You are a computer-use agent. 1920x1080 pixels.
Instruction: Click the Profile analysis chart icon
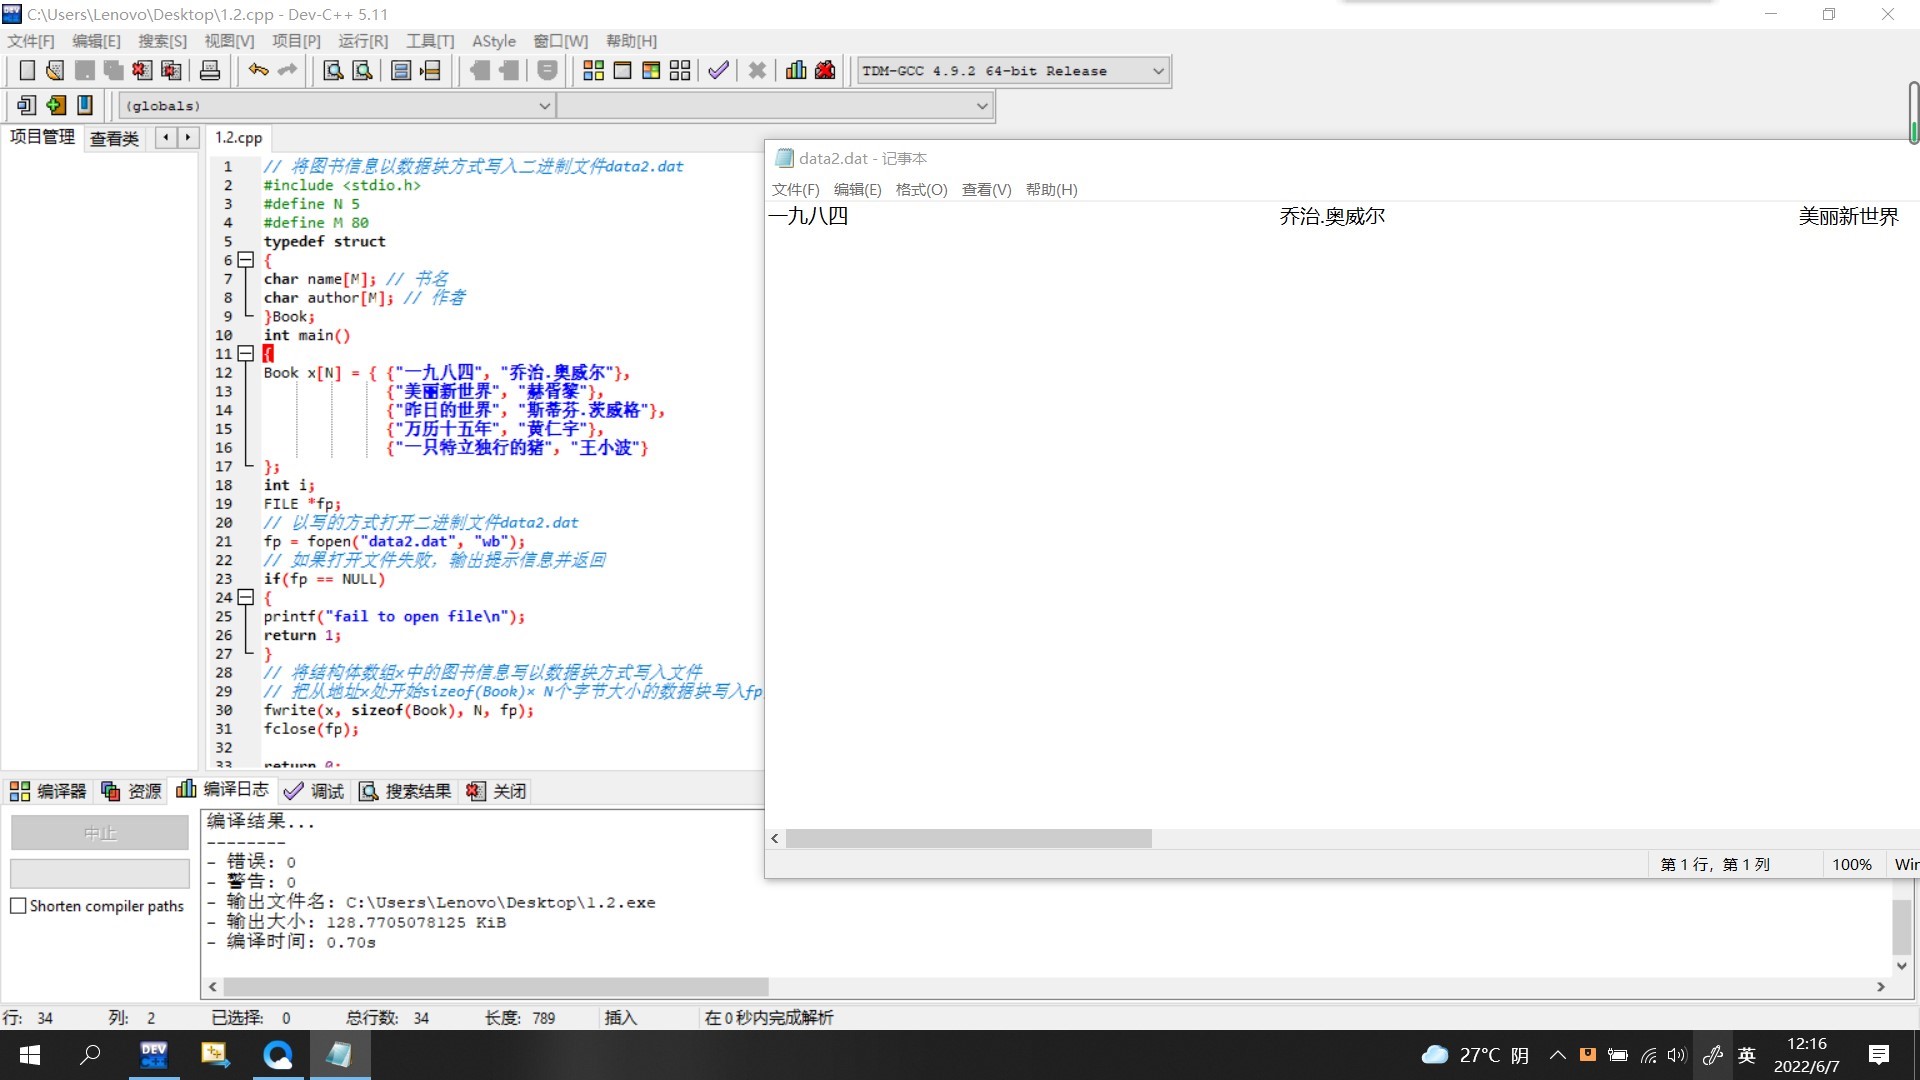[796, 70]
